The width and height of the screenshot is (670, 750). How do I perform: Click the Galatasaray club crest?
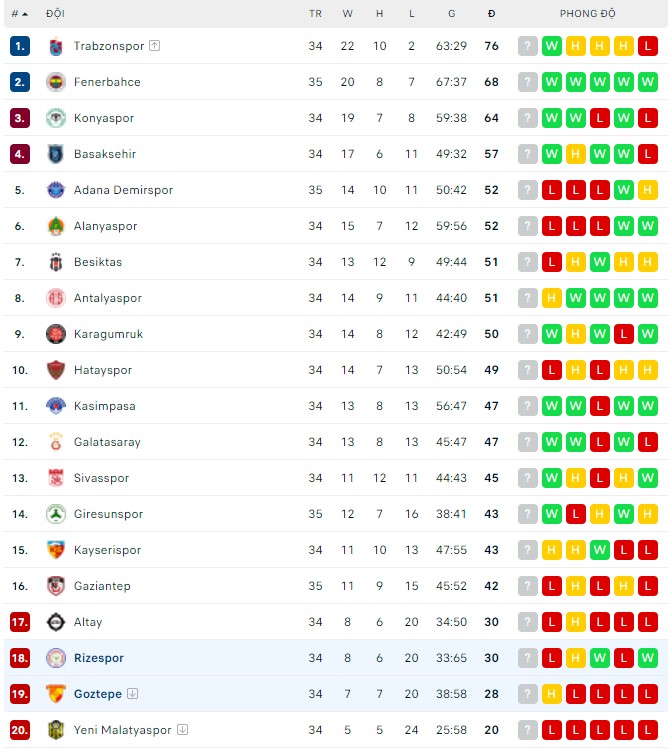pos(56,442)
